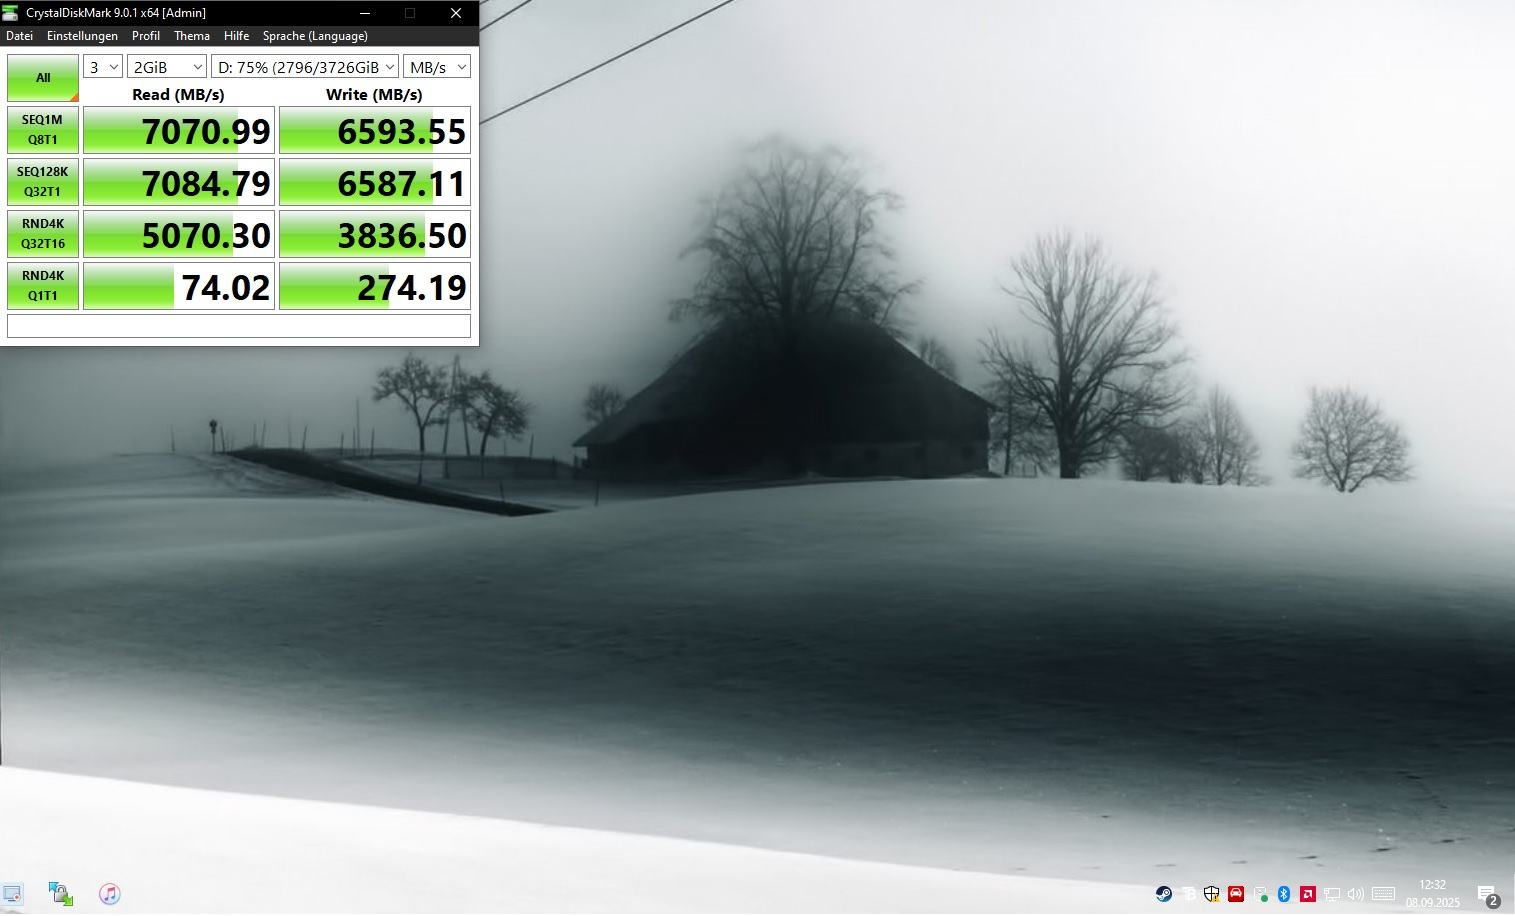The width and height of the screenshot is (1515, 916).
Task: Click the RND4K Q32T16 read result 5070.30
Action: point(179,235)
